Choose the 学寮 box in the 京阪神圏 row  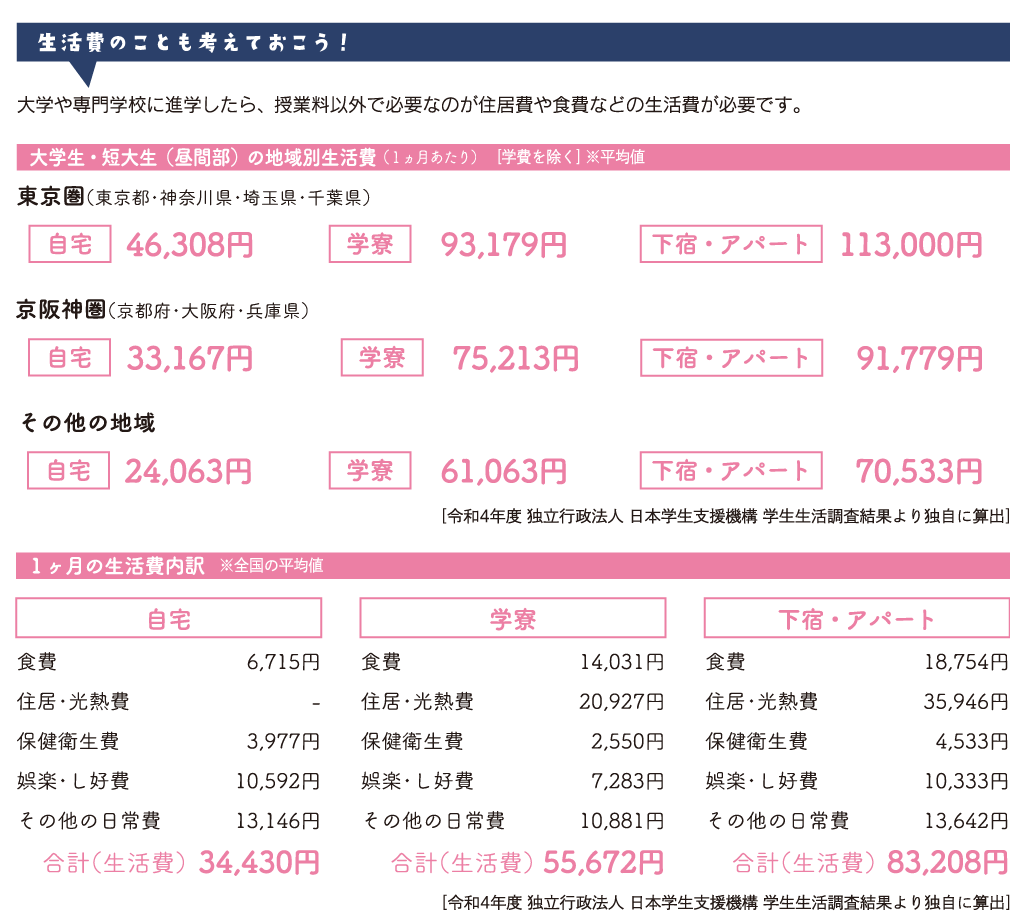pos(382,357)
